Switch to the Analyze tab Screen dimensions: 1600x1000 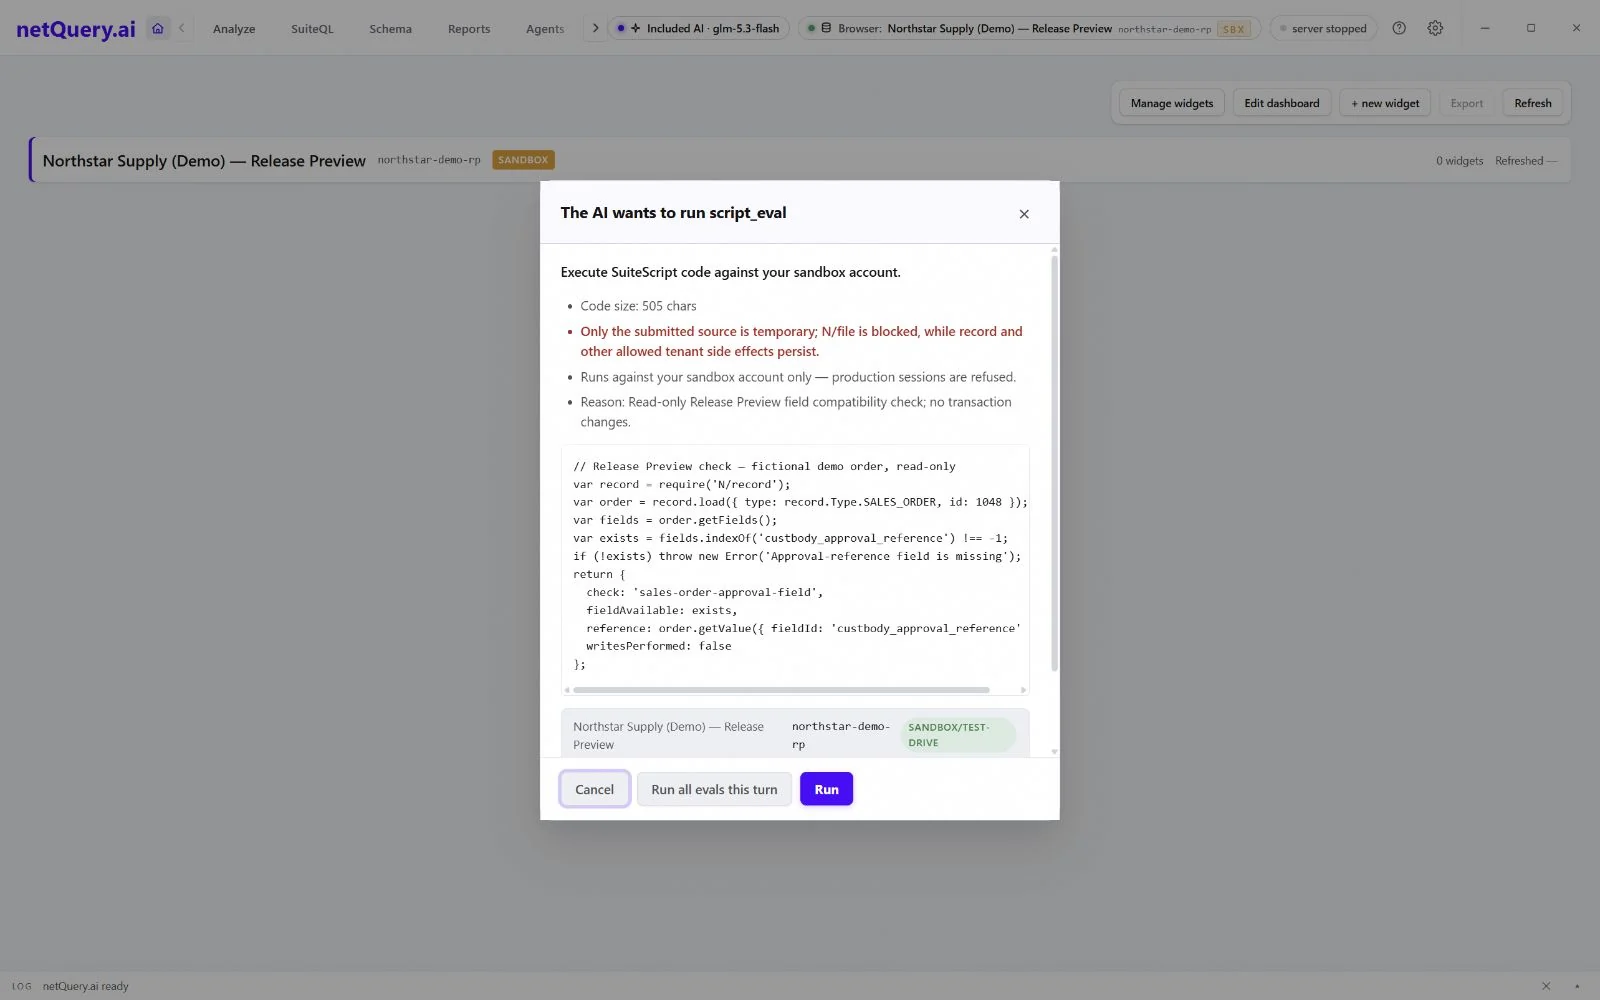(234, 29)
